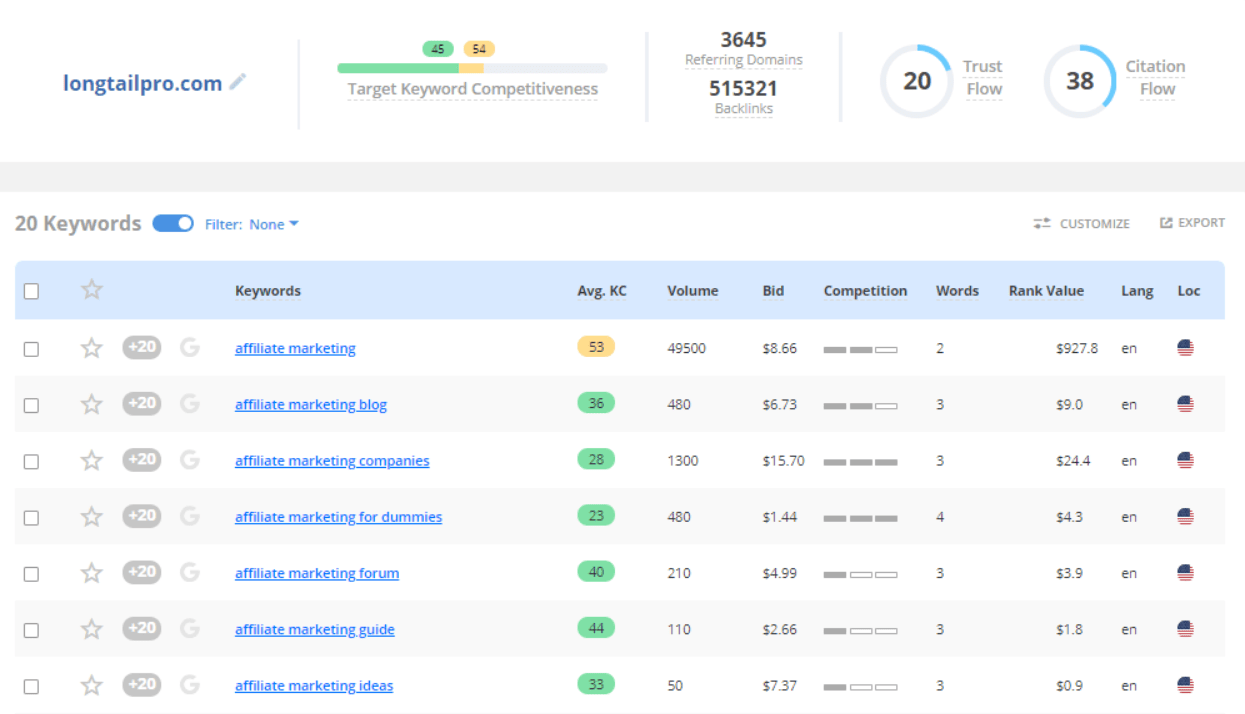Click the Google icon for affiliate marketing ideas

click(190, 685)
